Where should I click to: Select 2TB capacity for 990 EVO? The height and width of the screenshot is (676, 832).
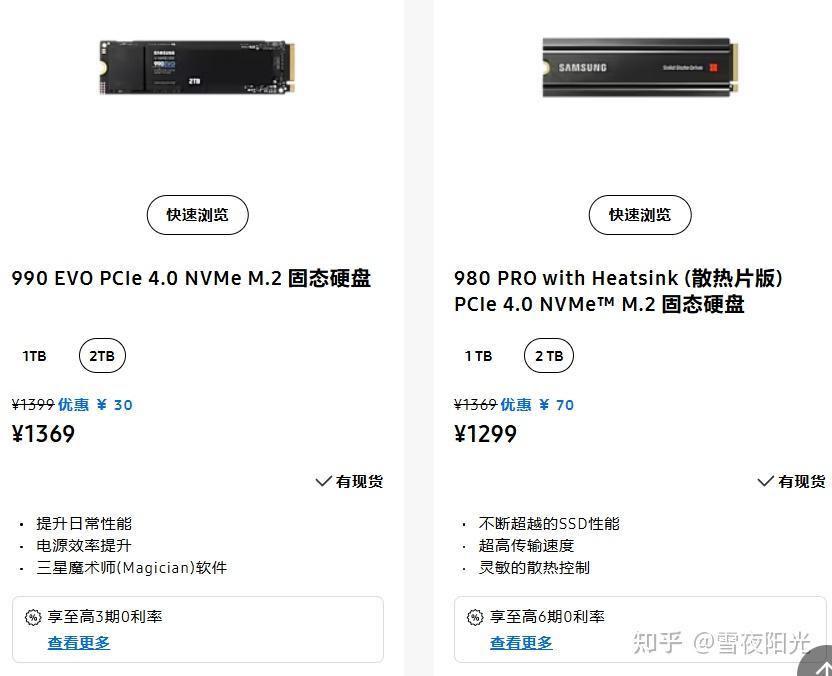tap(102, 356)
